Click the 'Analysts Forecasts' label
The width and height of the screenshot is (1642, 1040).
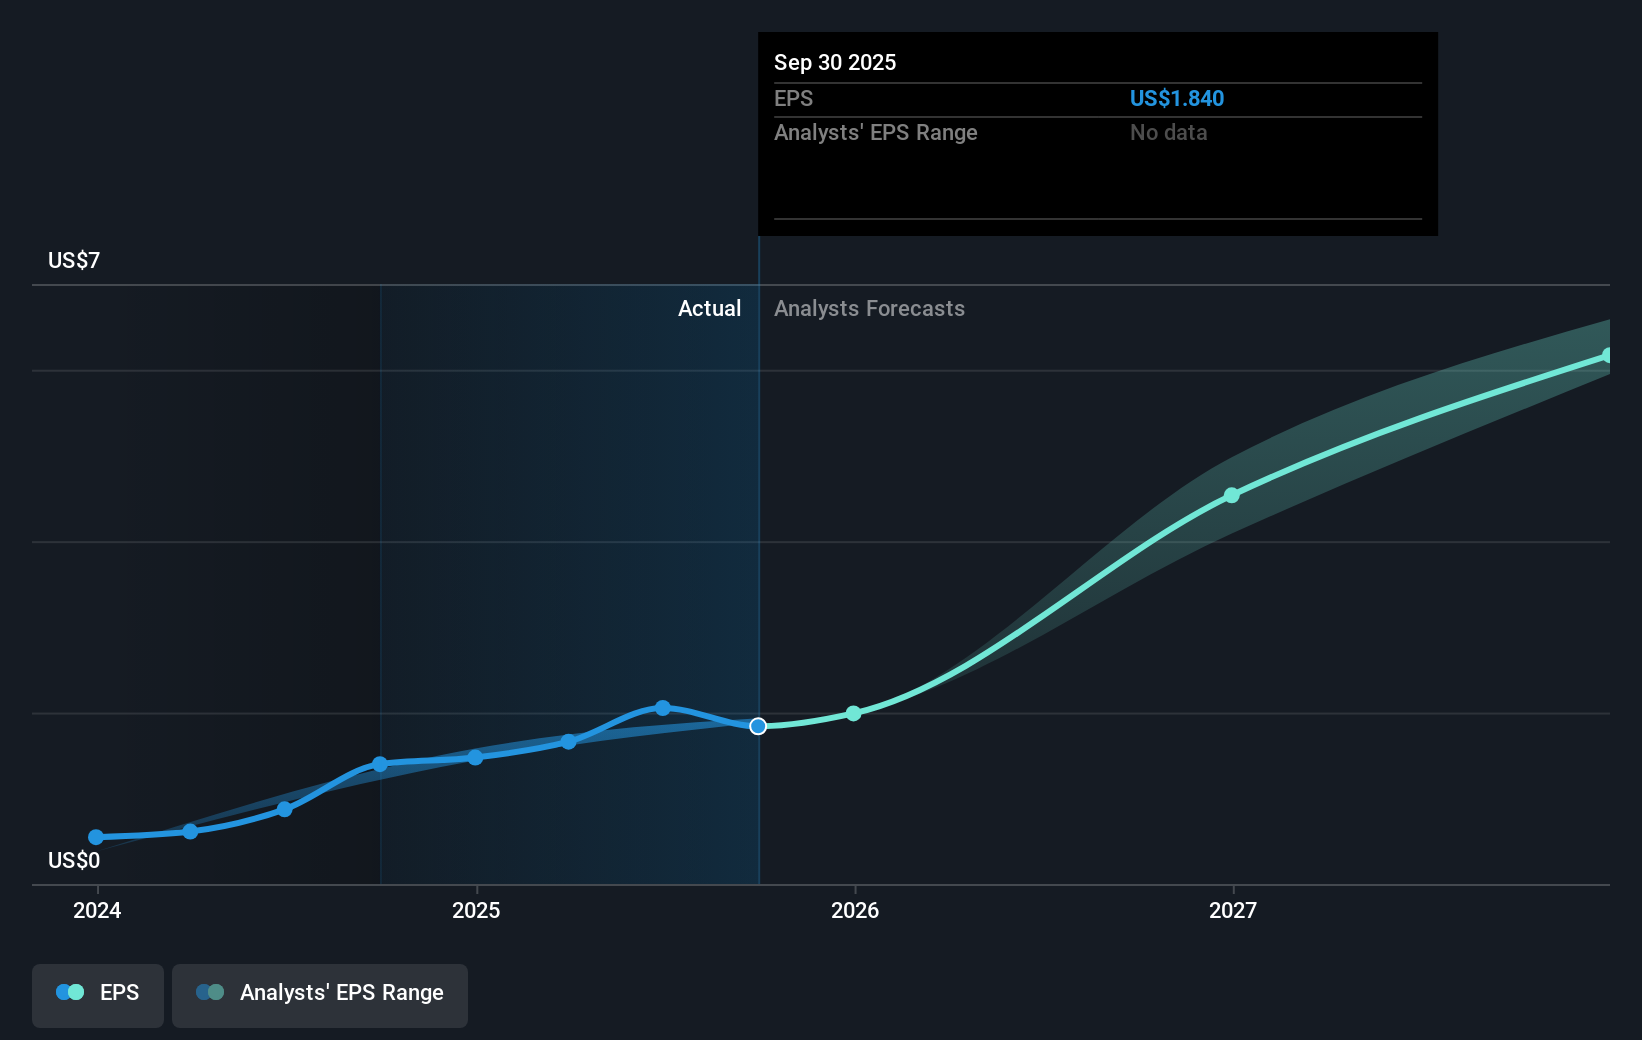pyautogui.click(x=869, y=308)
